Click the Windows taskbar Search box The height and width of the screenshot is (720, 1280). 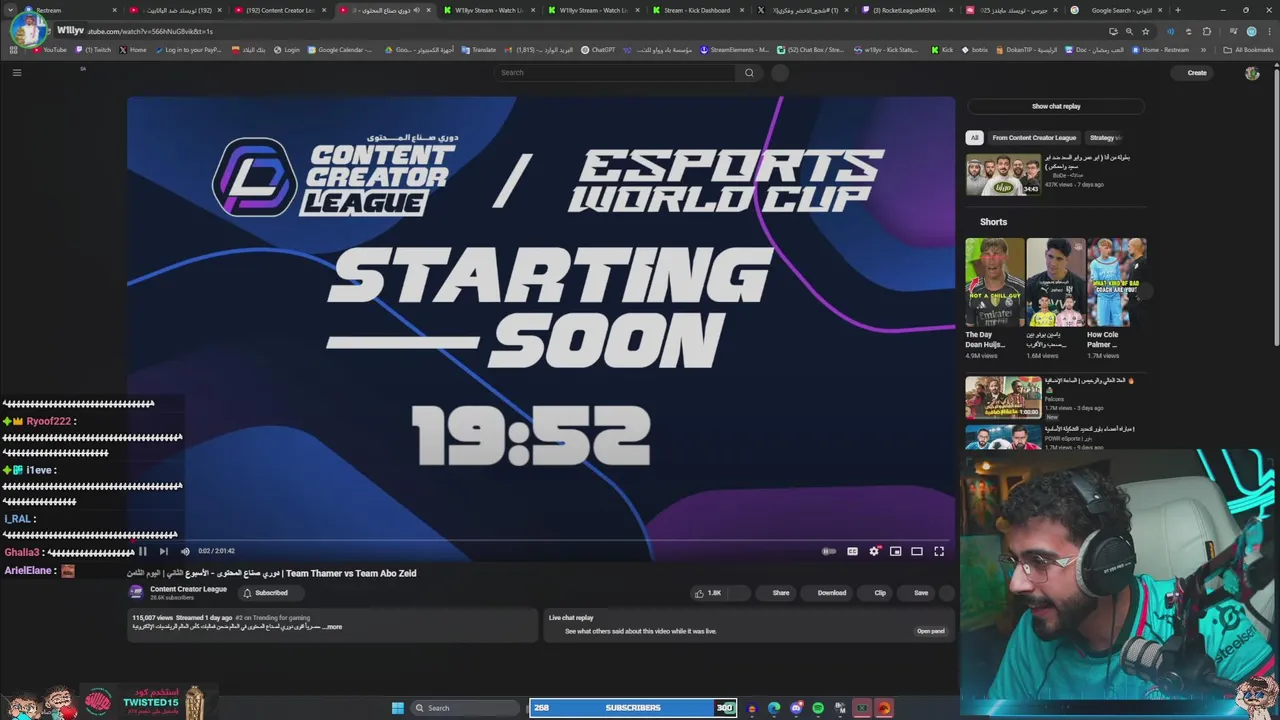pos(467,708)
